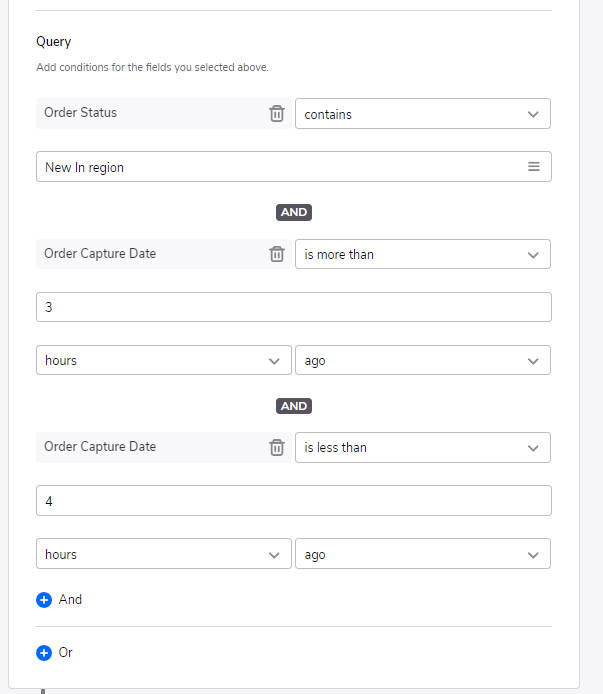Screen dimensions: 603x694
Task: Delete the Order Status condition
Action: [x=277, y=114]
